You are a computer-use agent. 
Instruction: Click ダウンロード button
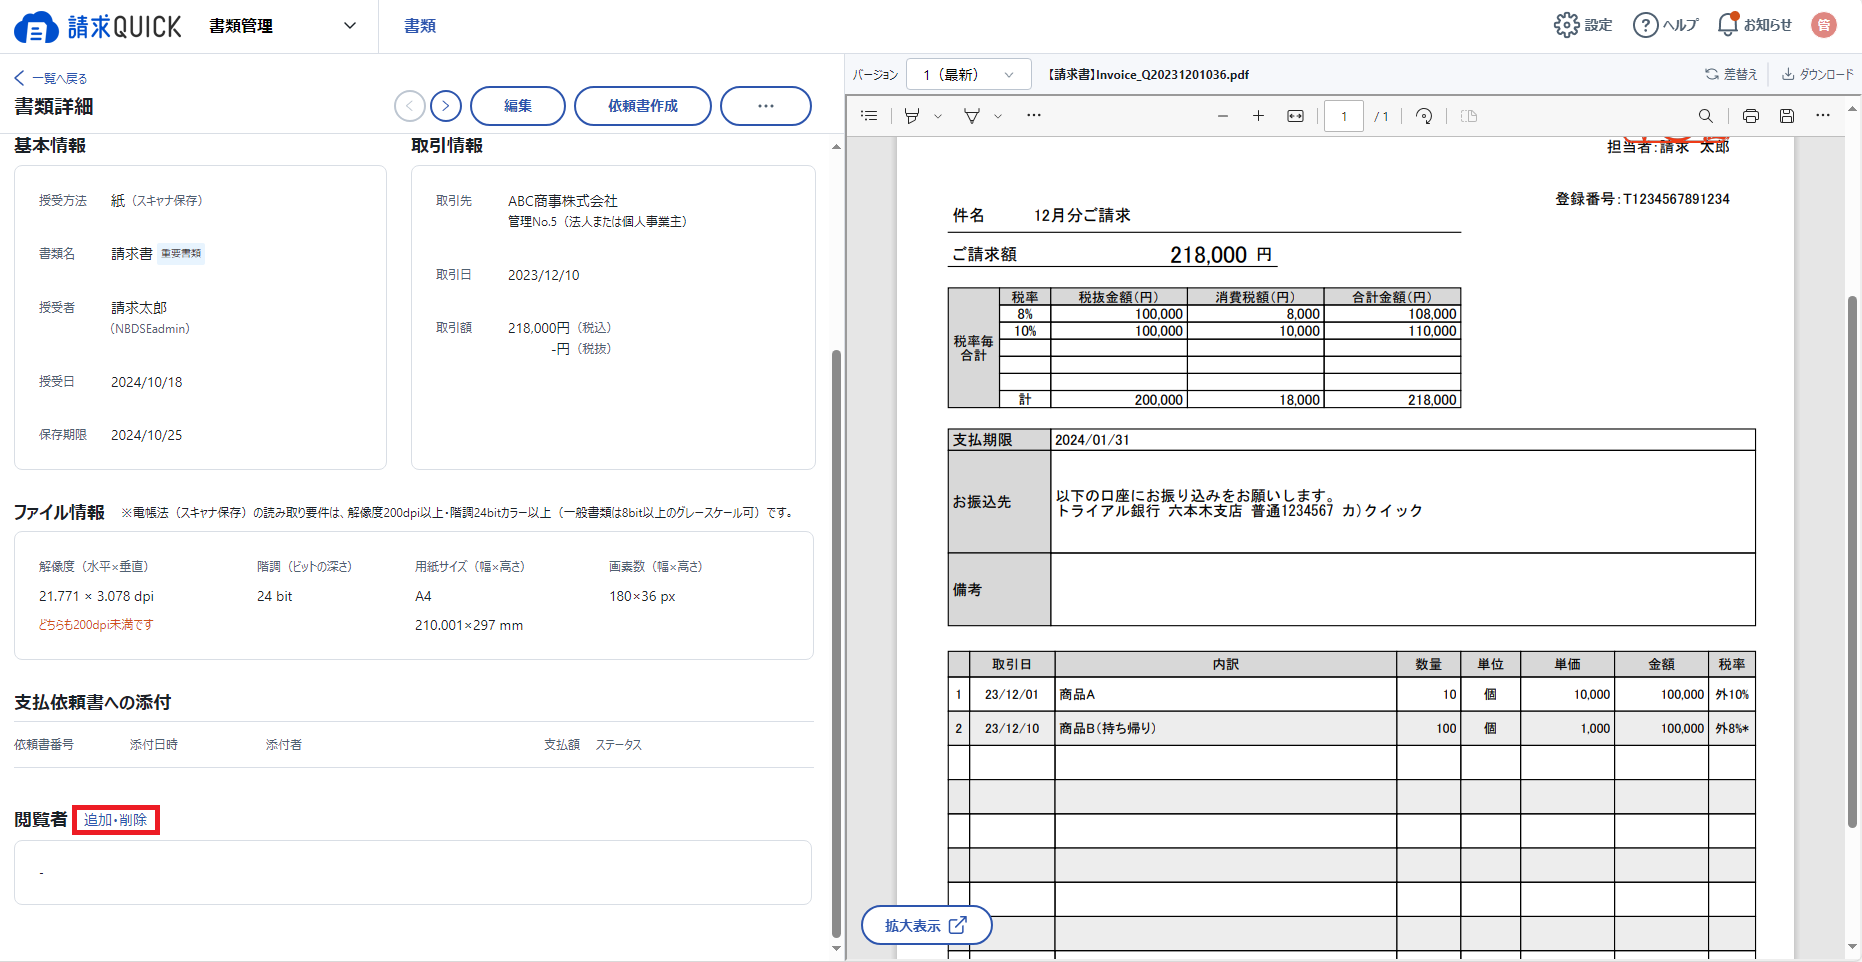1817,74
